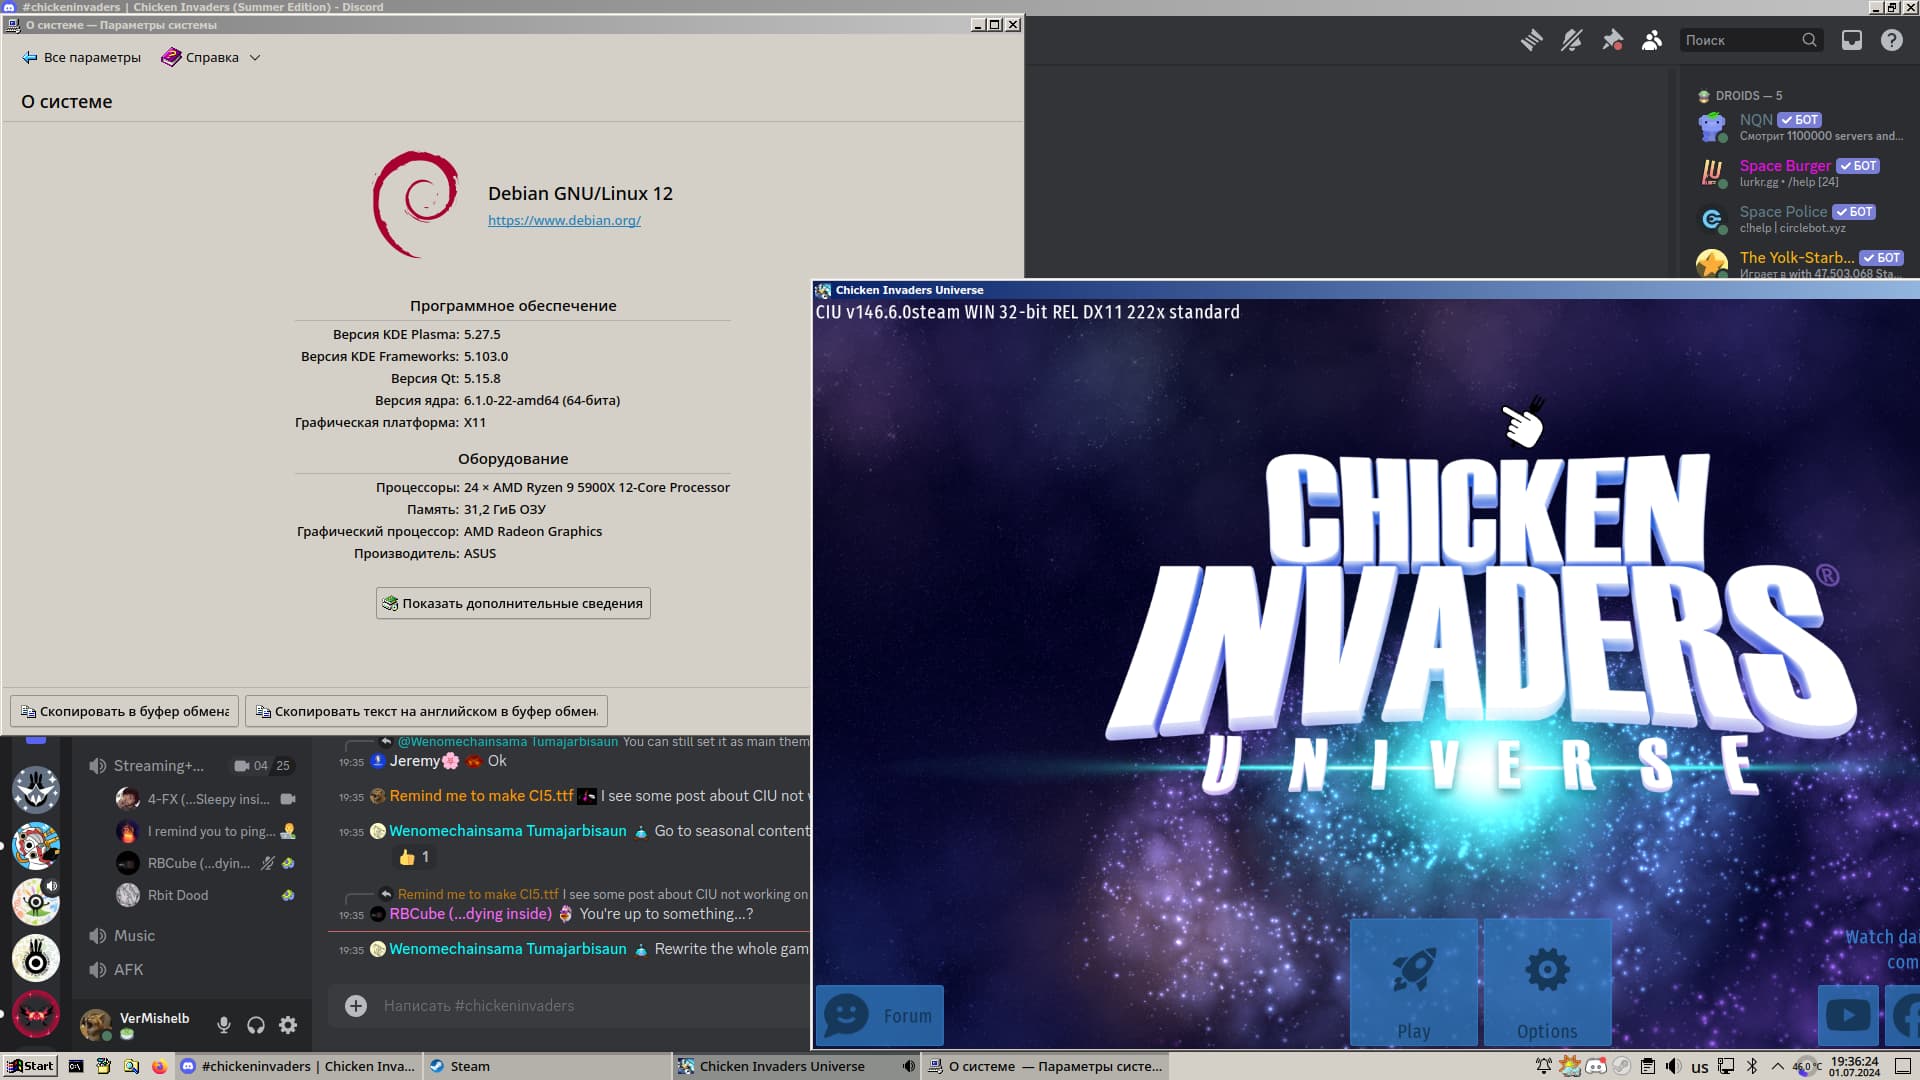The image size is (1920, 1080).
Task: Open Options via the gear icon in game
Action: 1547,968
